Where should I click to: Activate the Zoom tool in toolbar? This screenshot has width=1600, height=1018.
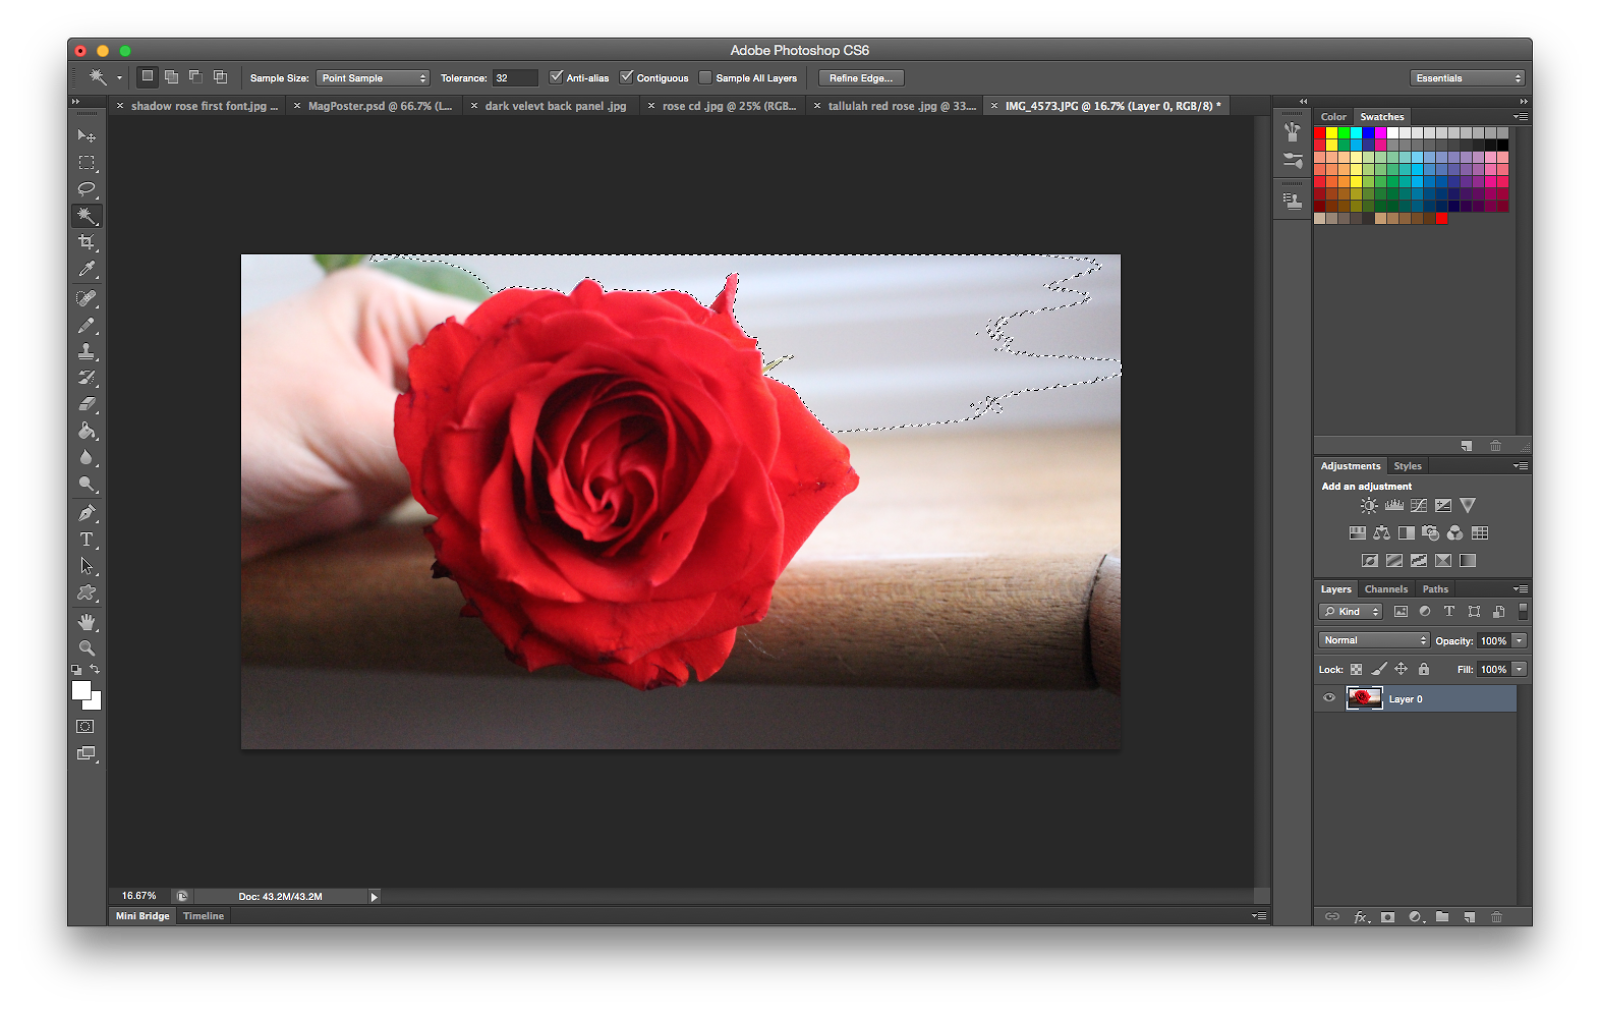coord(87,648)
